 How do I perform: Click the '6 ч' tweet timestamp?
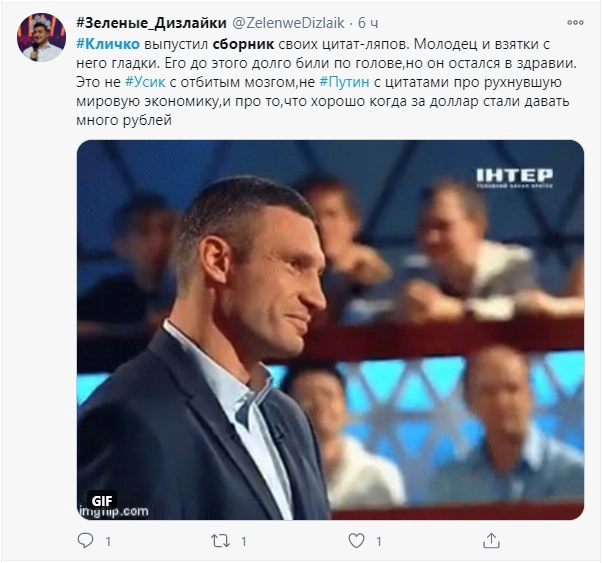368,23
